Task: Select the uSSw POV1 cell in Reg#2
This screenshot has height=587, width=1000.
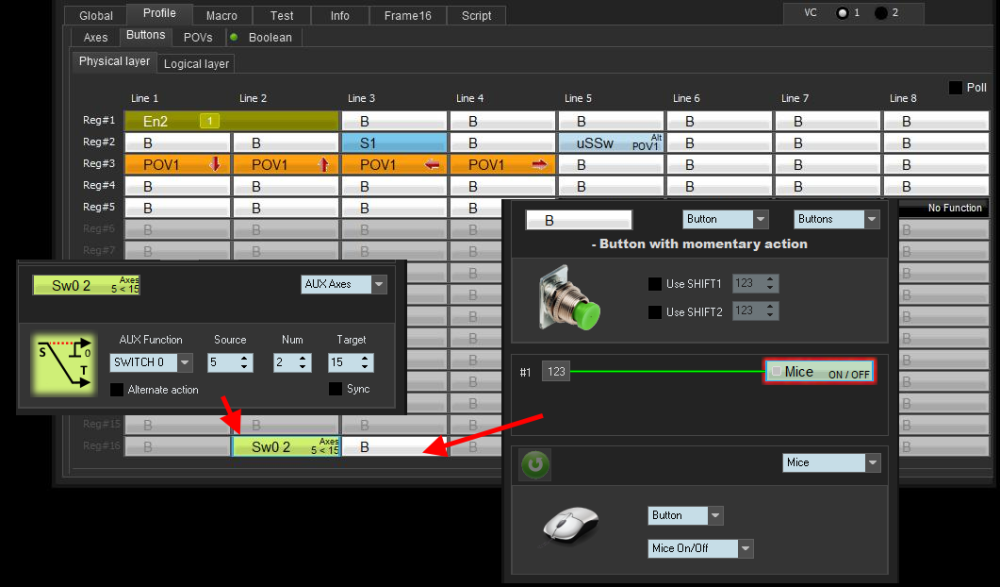Action: coord(611,143)
